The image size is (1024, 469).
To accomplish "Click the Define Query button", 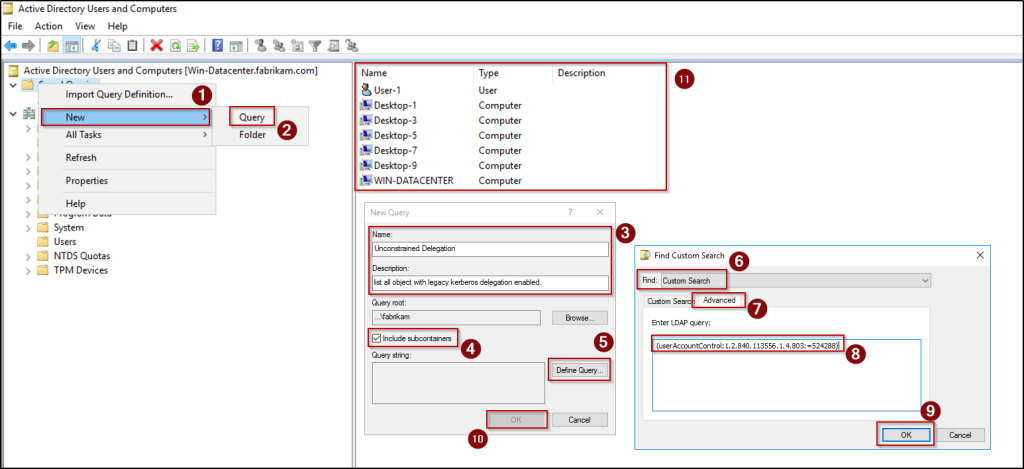I will [579, 370].
